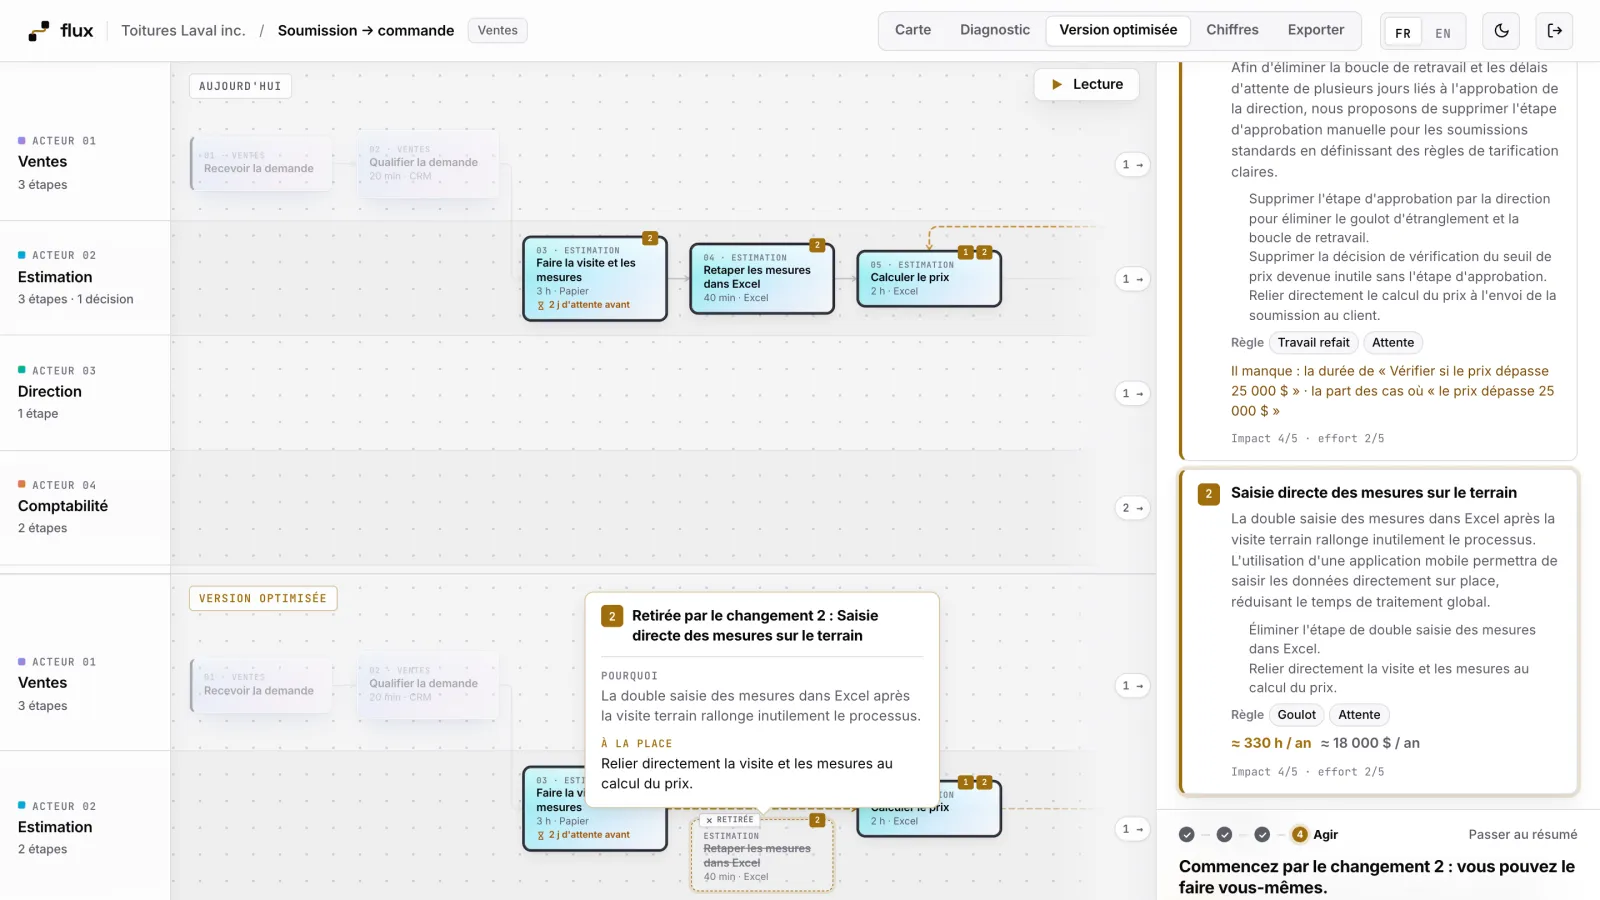The image size is (1600, 900).
Task: Select the Version optimisée tab
Action: click(1118, 30)
